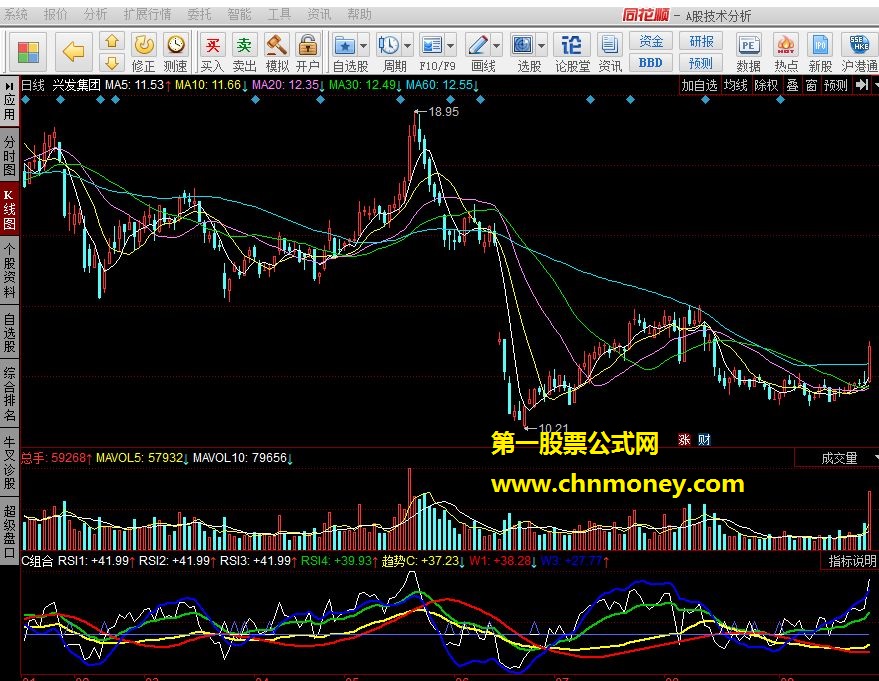Image resolution: width=879 pixels, height=681 pixels.
Task: Click the 兴发集团 stock name label
Action: 76,85
